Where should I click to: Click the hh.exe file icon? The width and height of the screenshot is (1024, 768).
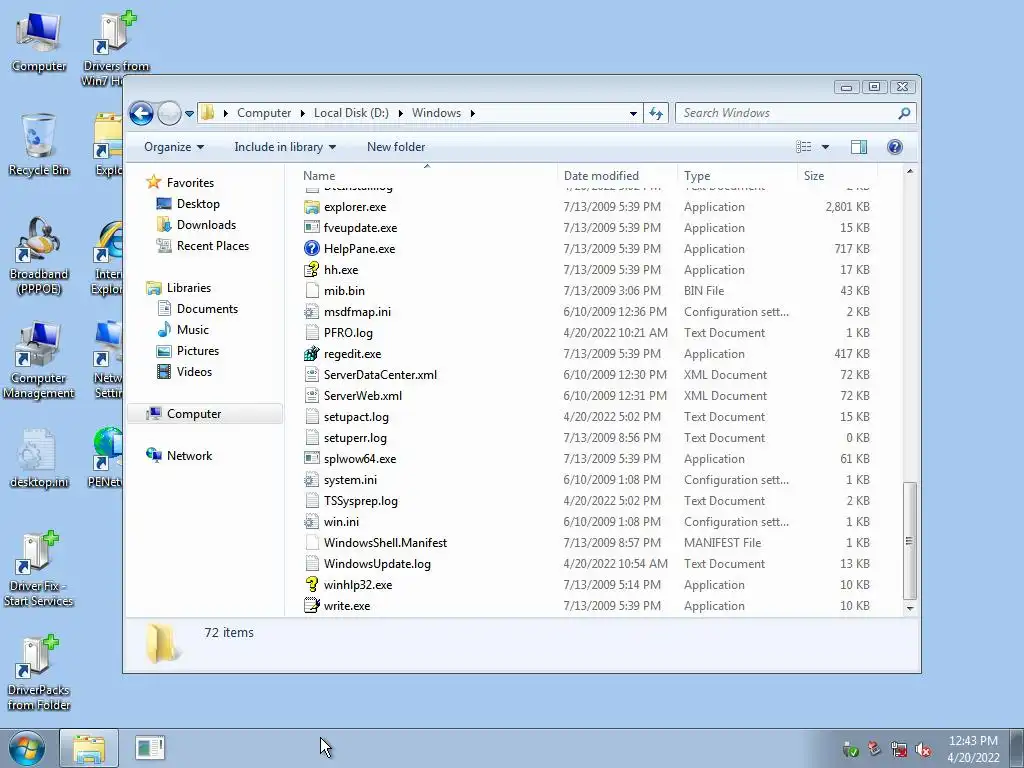pos(312,270)
